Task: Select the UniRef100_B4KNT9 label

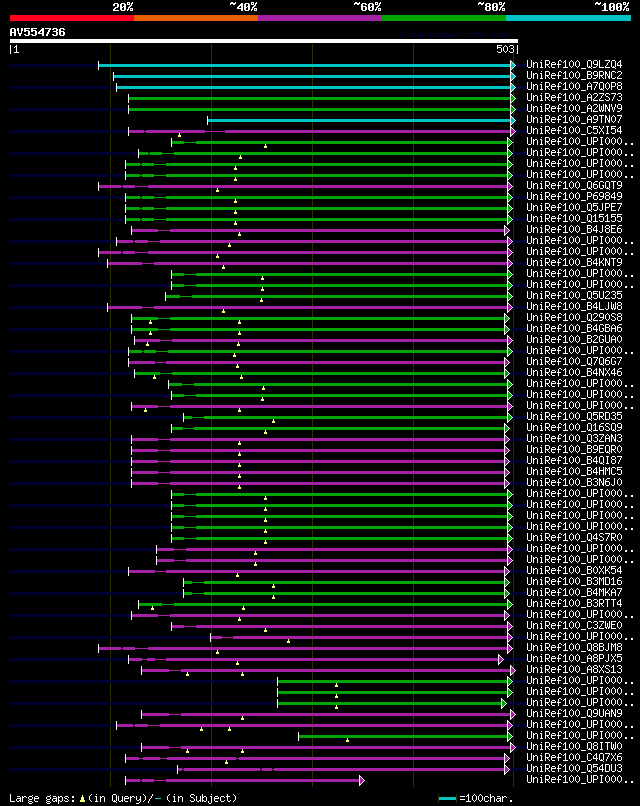Action: [x=574, y=262]
